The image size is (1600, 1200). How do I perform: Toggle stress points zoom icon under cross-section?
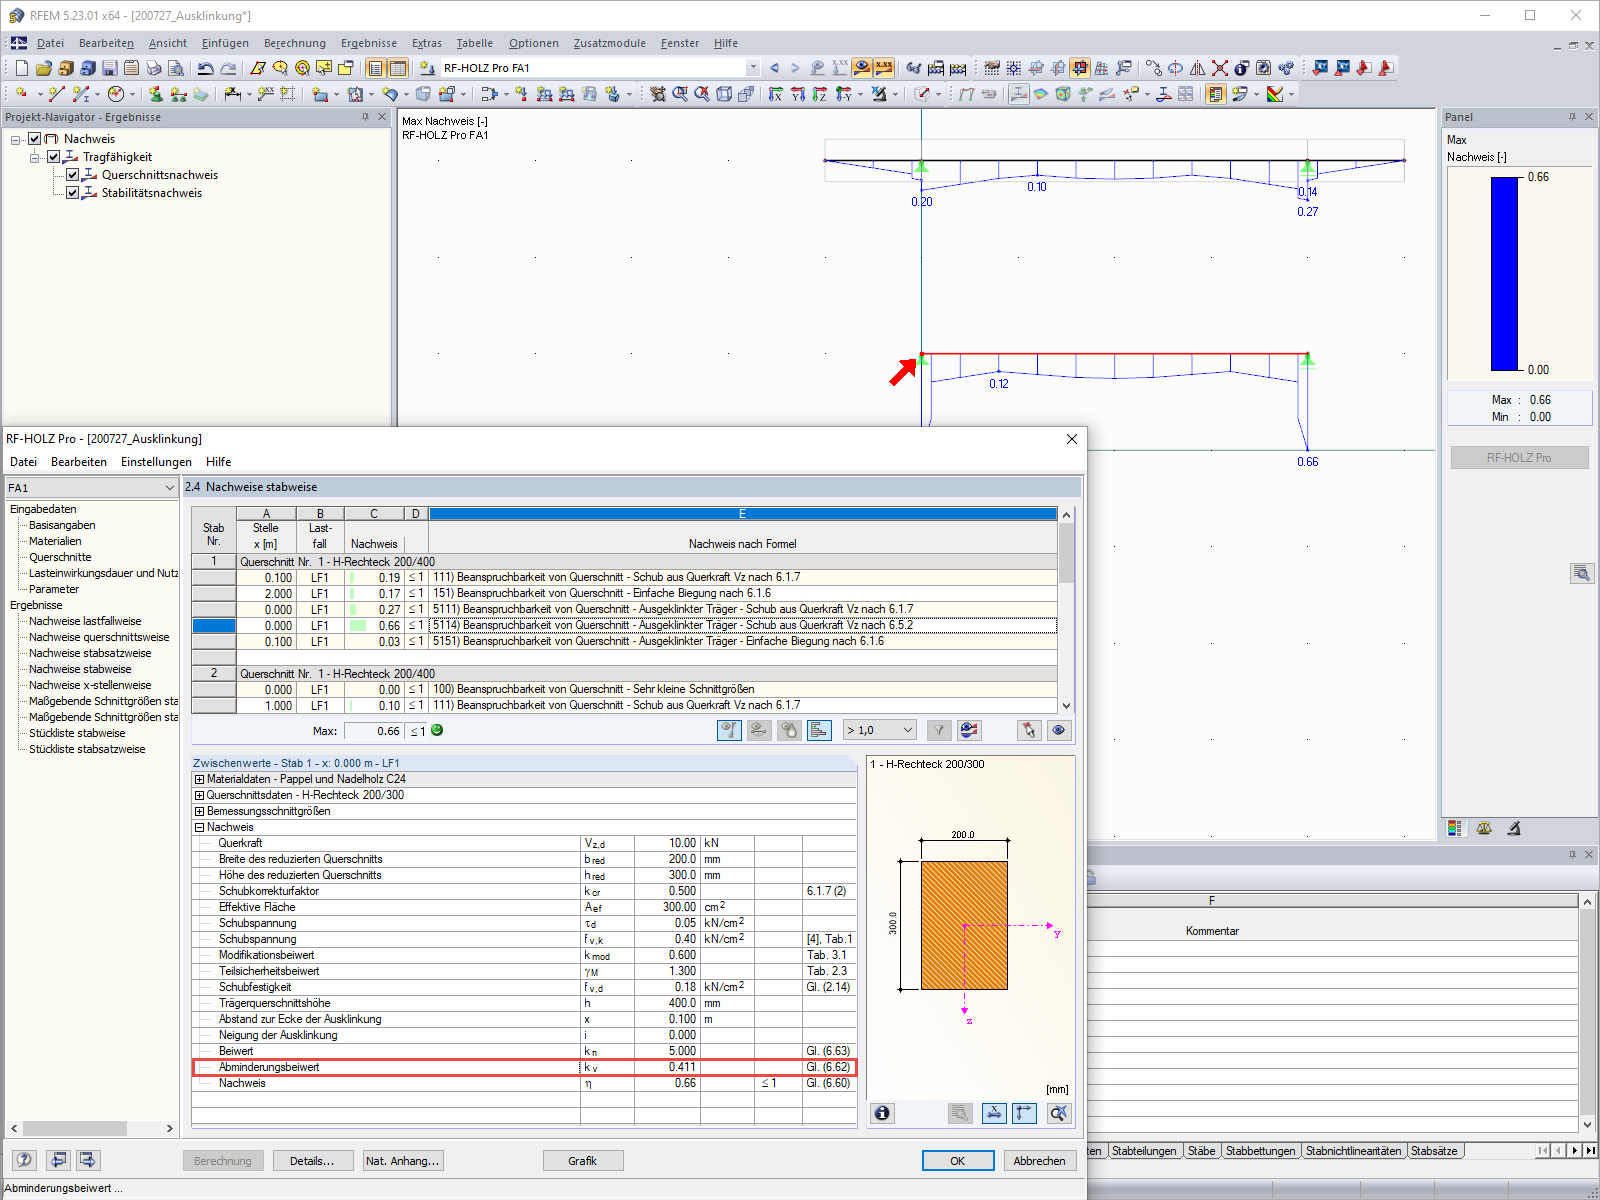tap(959, 1113)
